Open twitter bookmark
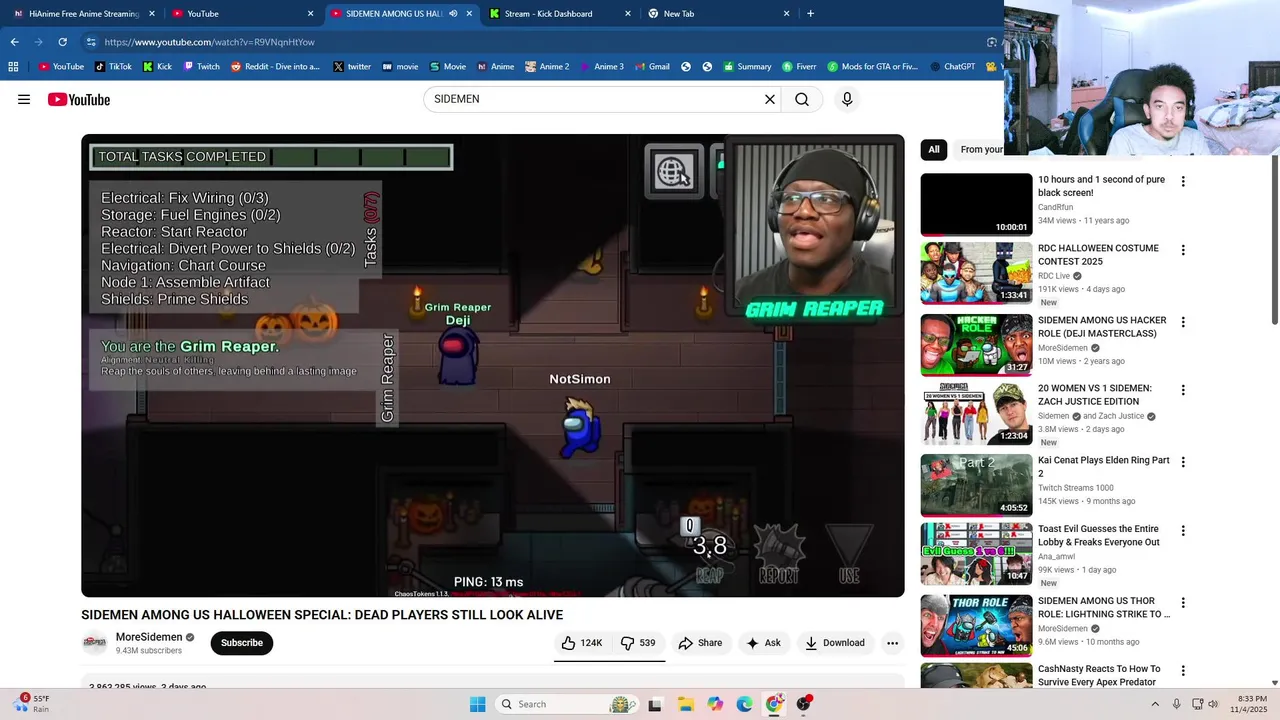Viewport: 1280px width, 720px height. pyautogui.click(x=352, y=67)
